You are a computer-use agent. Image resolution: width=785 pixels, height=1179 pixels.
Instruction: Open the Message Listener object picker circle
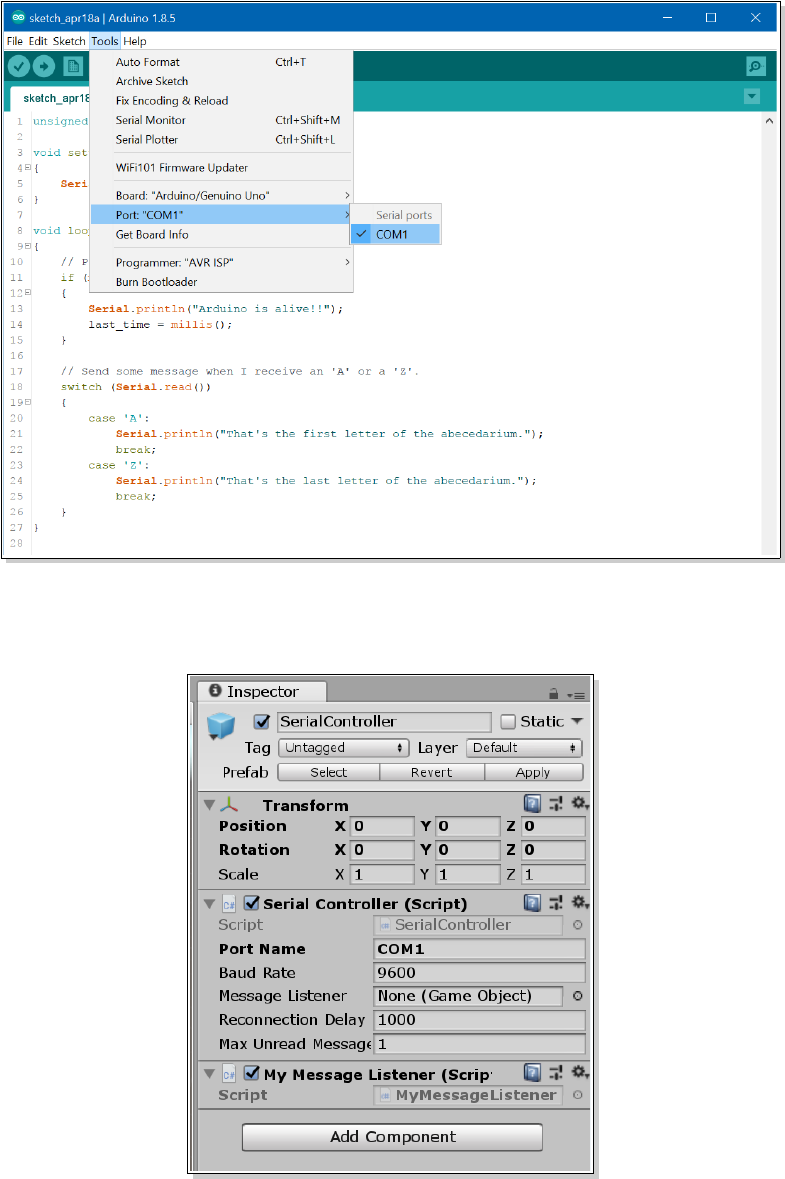pos(577,996)
